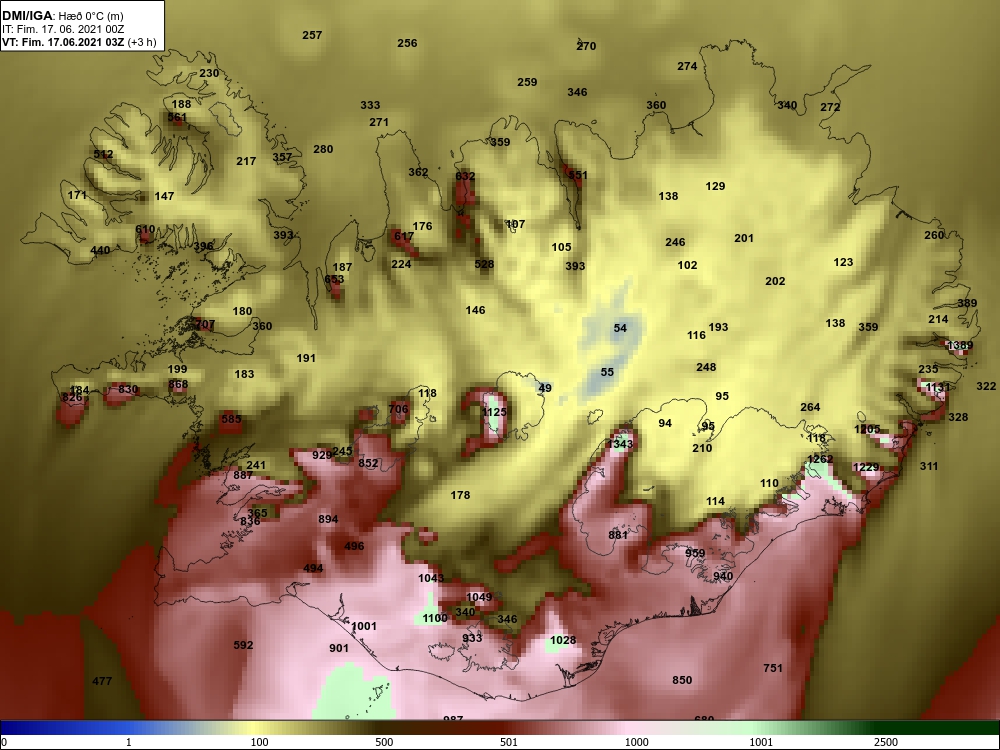
Task: Click the map value '528'
Action: click(x=484, y=264)
